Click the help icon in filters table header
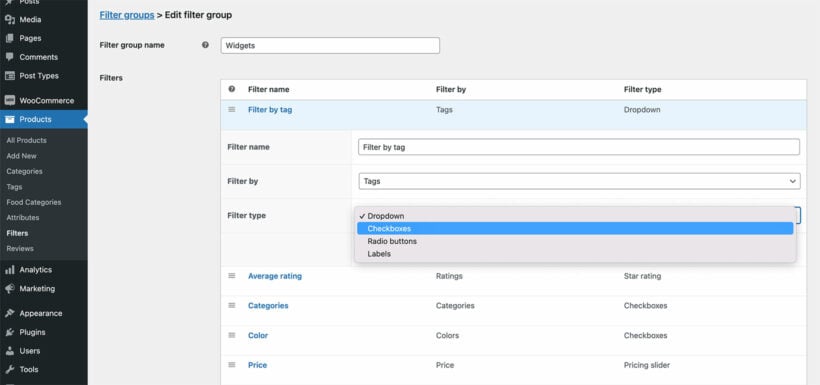This screenshot has width=820, height=385. click(232, 89)
